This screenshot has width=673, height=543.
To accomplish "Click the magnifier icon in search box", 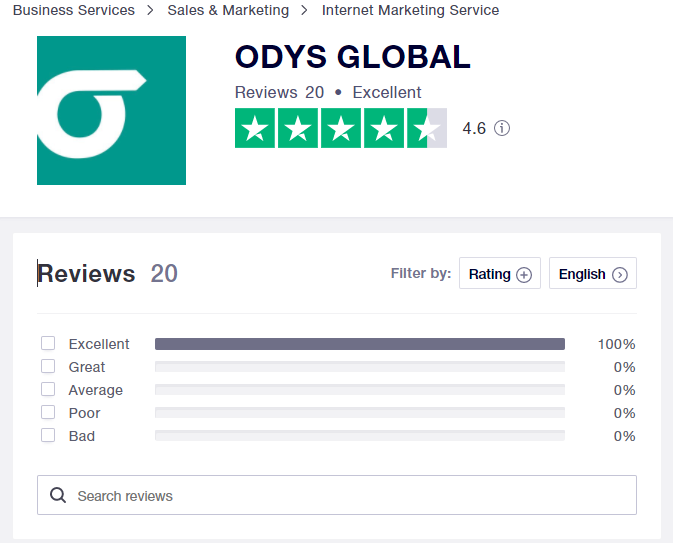I will (58, 495).
